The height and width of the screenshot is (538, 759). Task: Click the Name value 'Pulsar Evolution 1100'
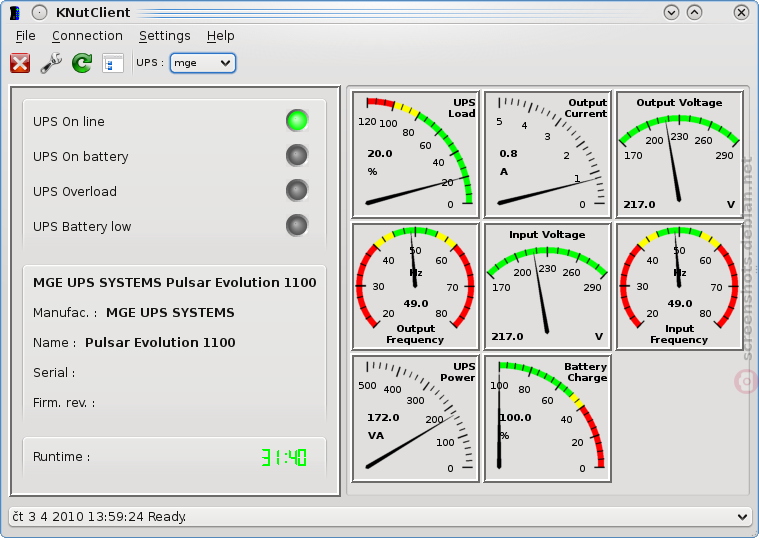(160, 343)
